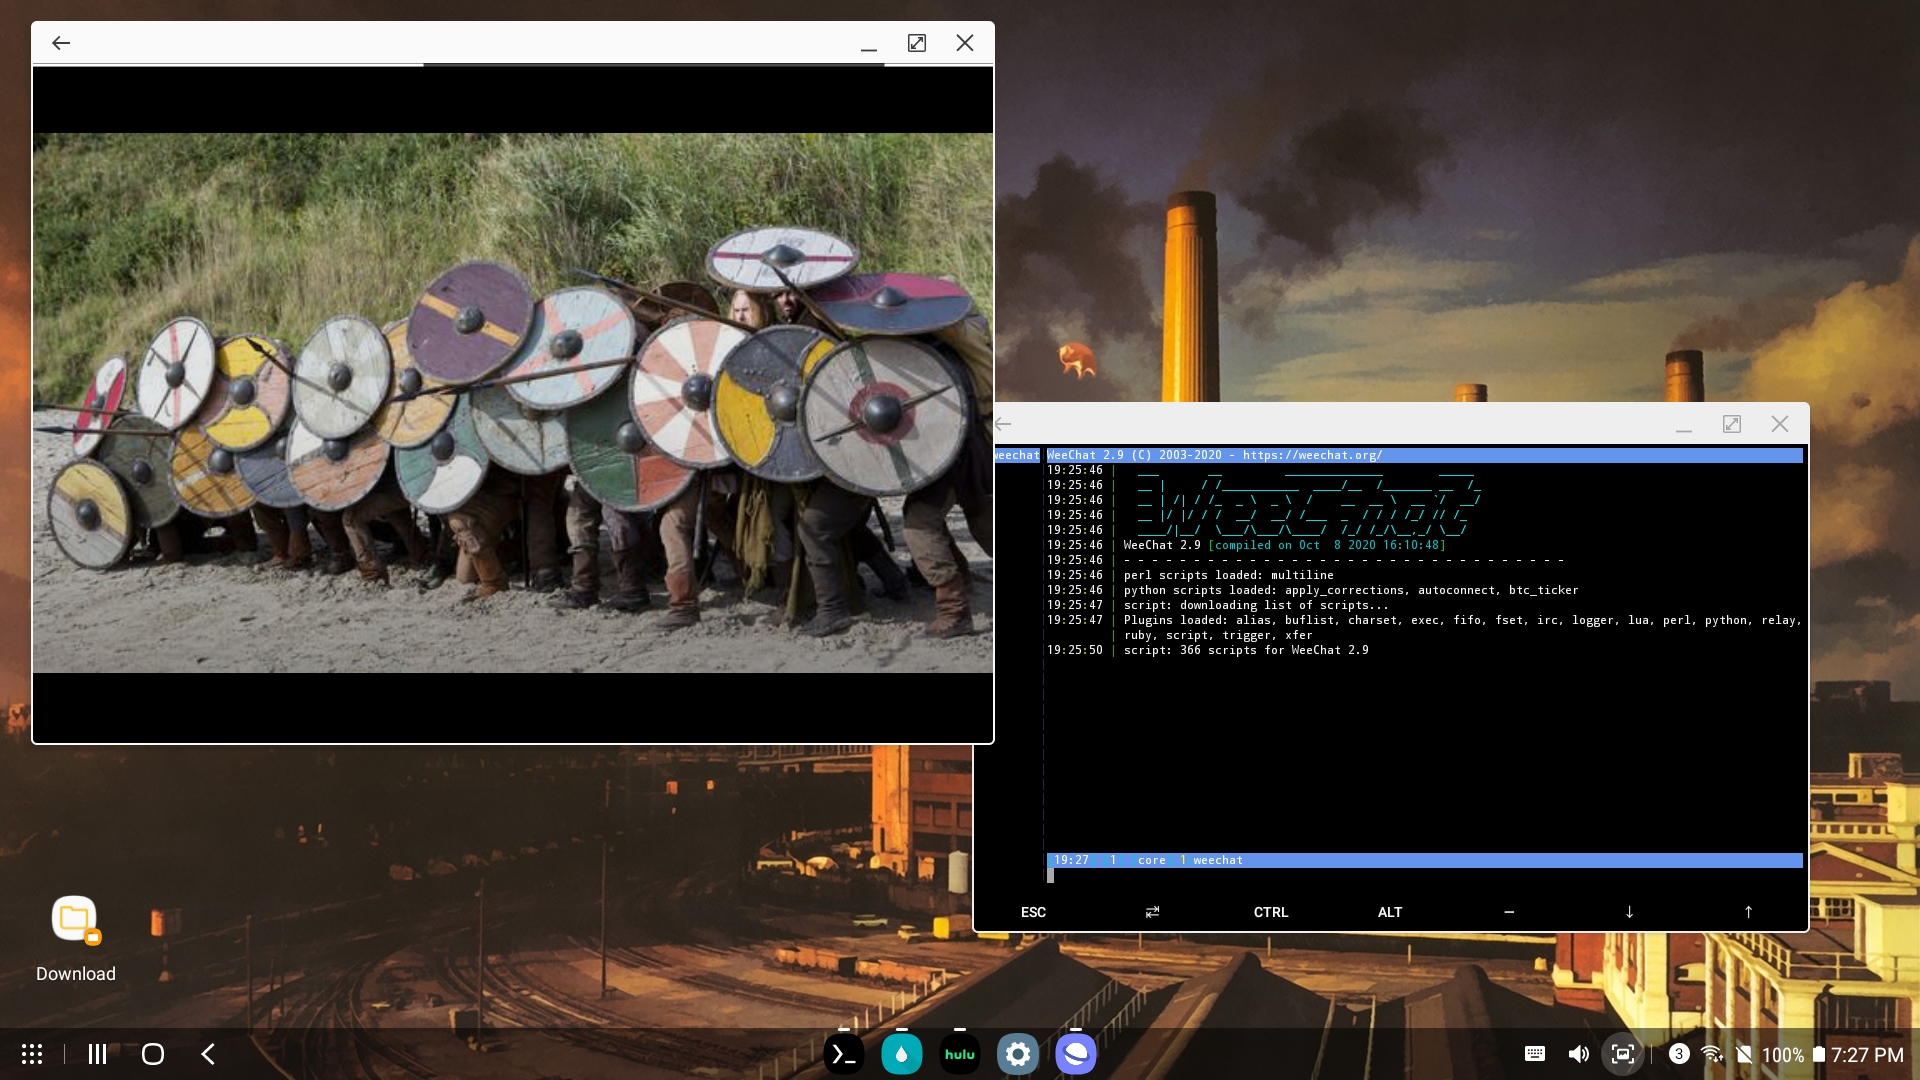Click the '366 scripts for WeeChat 2.9' line

click(1246, 650)
